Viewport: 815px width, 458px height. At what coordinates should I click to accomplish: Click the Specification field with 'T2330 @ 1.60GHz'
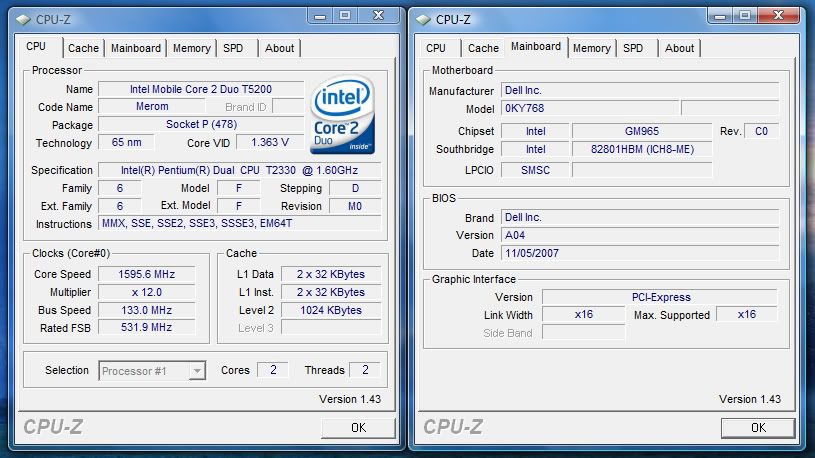click(240, 170)
